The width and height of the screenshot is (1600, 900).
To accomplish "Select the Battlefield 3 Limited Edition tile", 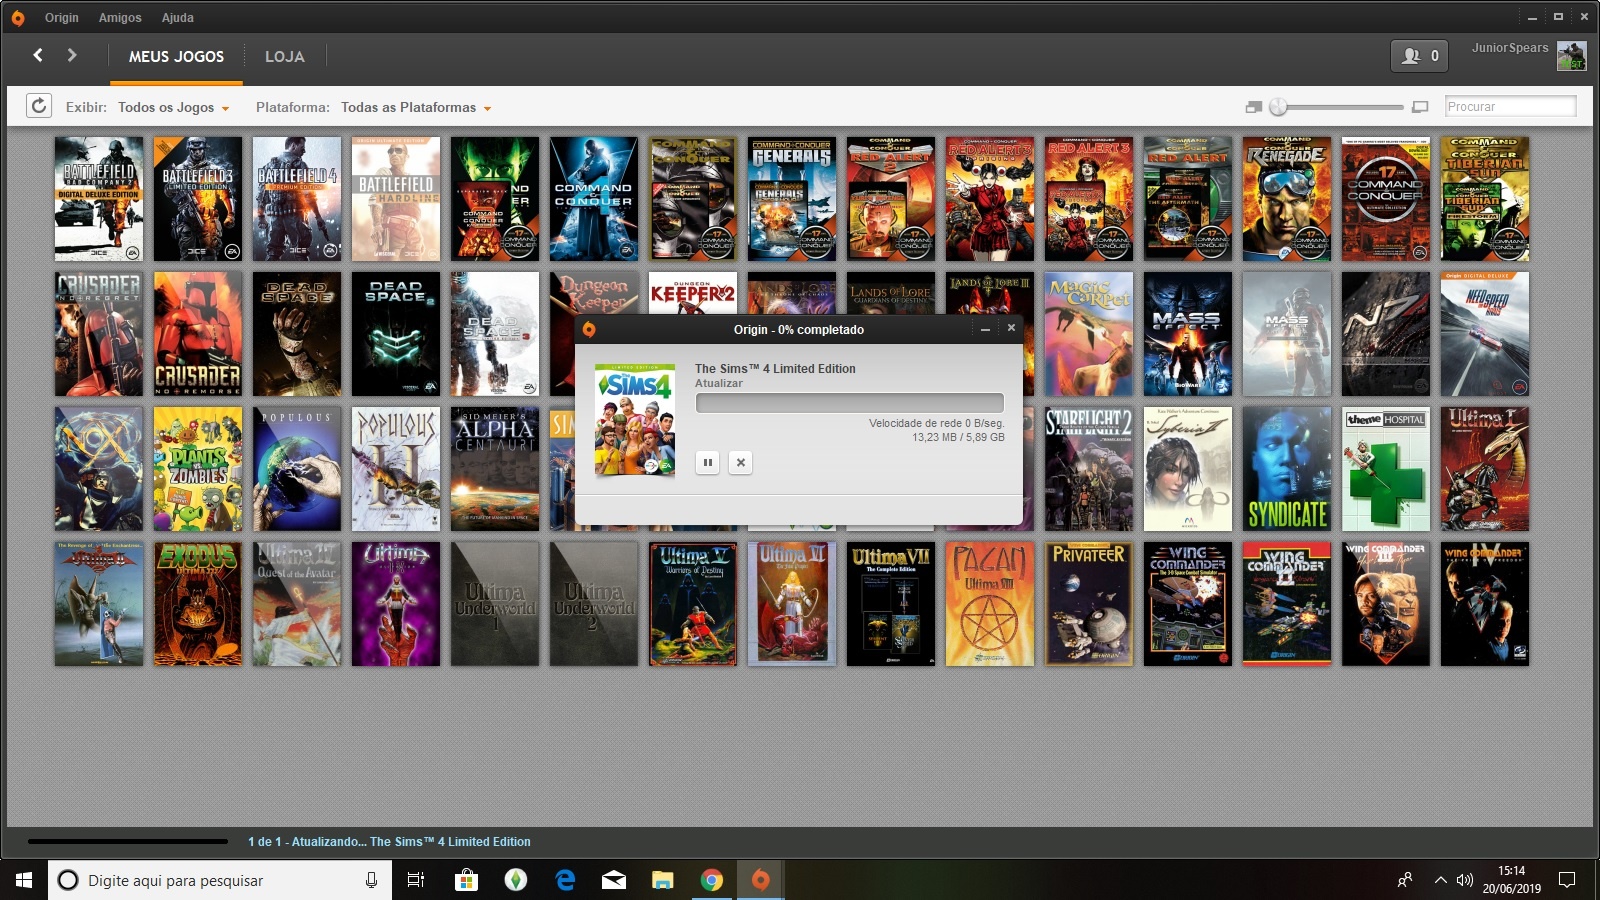I will pos(198,199).
